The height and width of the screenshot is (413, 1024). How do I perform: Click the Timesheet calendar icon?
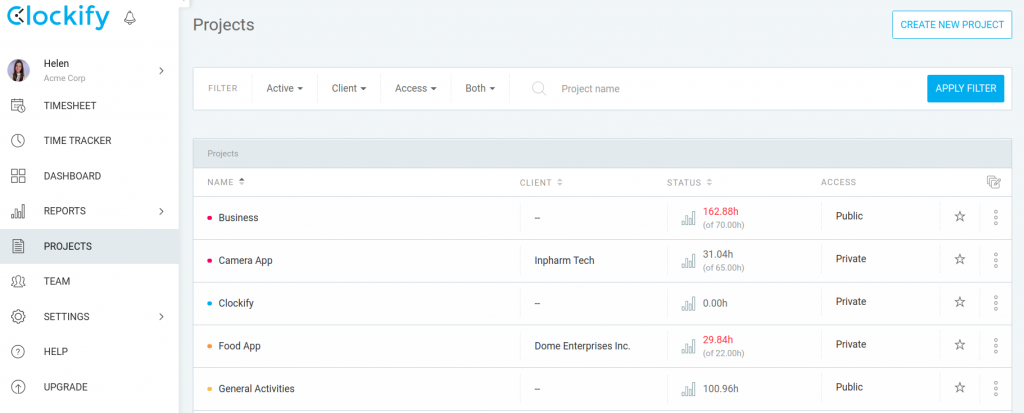pos(18,105)
